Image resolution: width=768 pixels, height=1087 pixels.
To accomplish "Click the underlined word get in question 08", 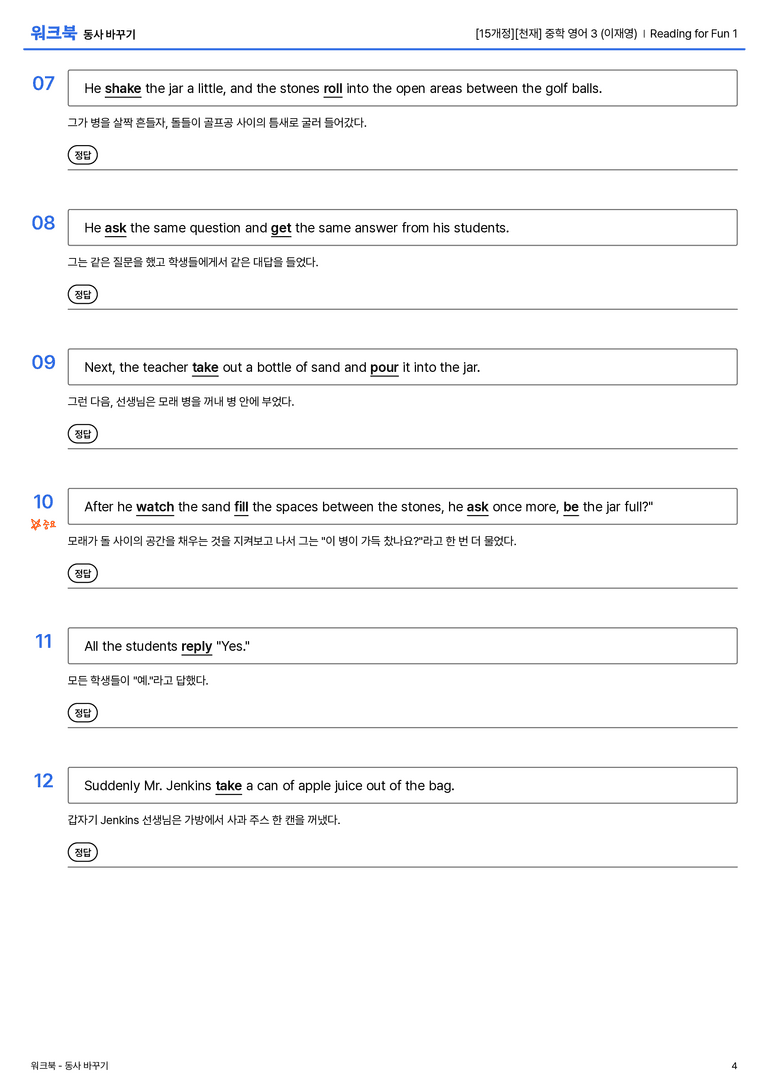I will point(281,228).
